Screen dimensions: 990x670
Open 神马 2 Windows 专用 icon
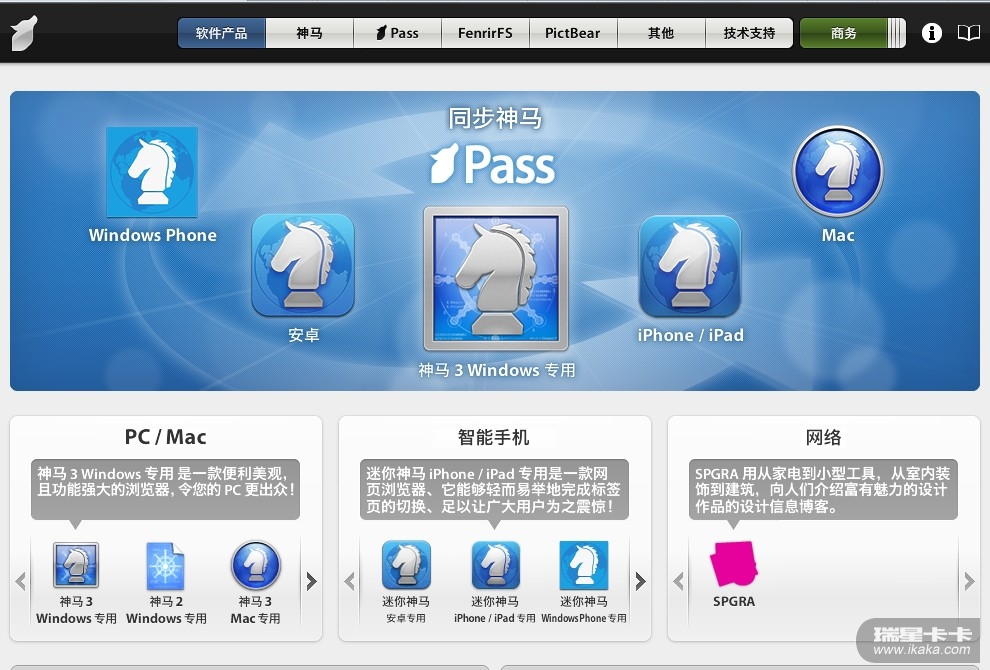click(165, 565)
